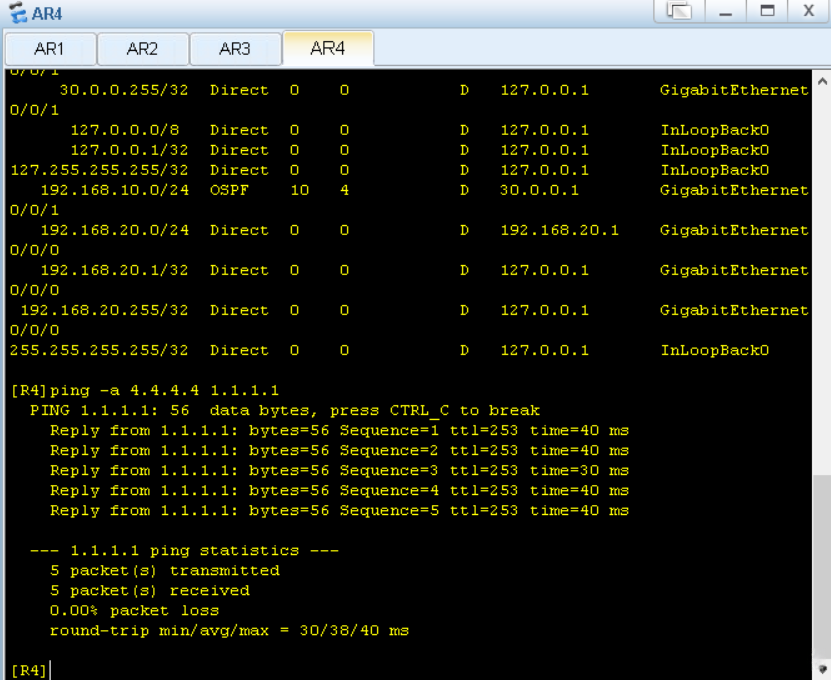The image size is (831, 680).
Task: Minimize the AR4 terminal window
Action: (x=726, y=11)
